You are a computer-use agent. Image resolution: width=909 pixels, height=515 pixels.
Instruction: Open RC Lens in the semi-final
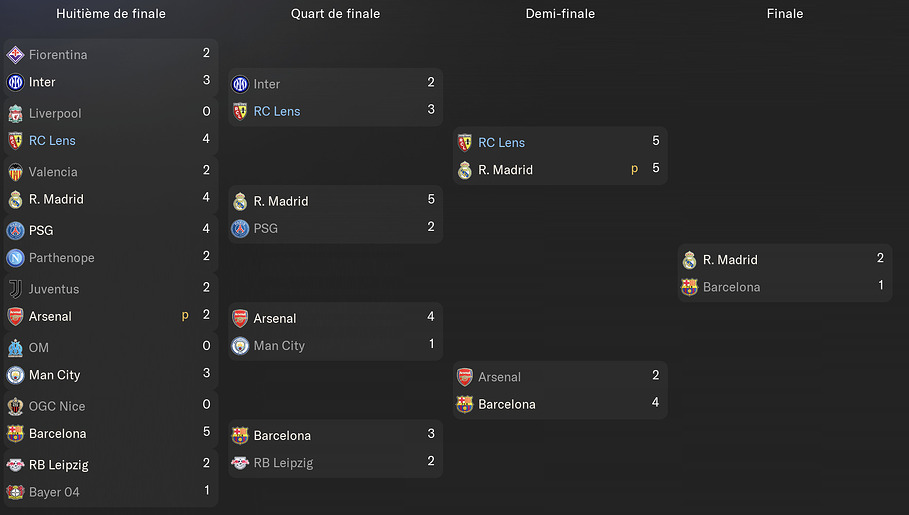501,143
